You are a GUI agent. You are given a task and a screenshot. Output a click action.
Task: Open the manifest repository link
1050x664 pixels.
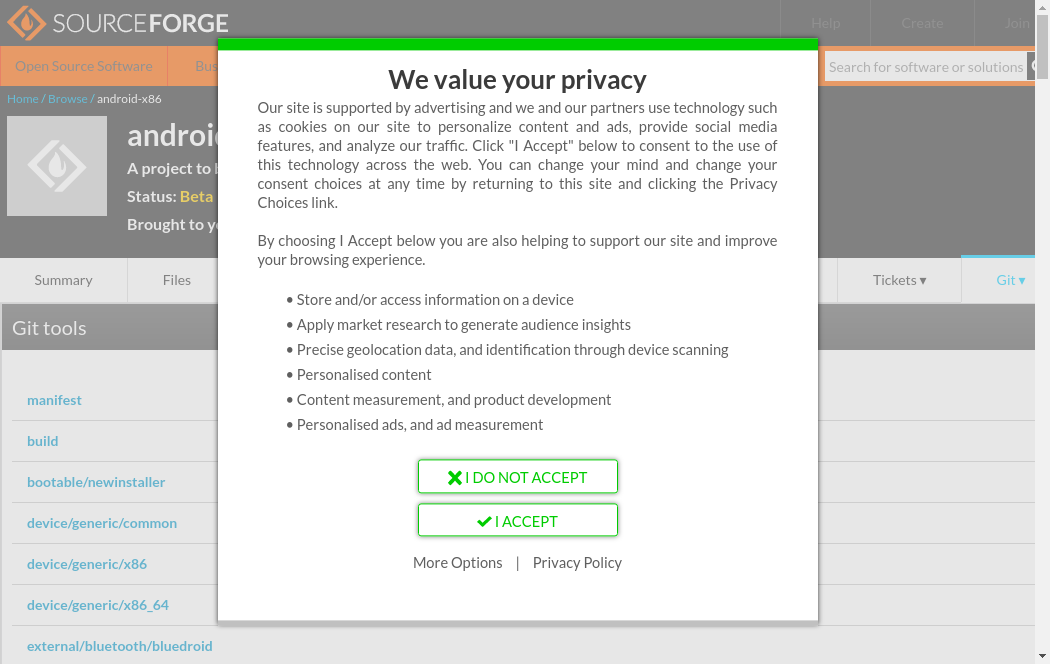(x=54, y=400)
